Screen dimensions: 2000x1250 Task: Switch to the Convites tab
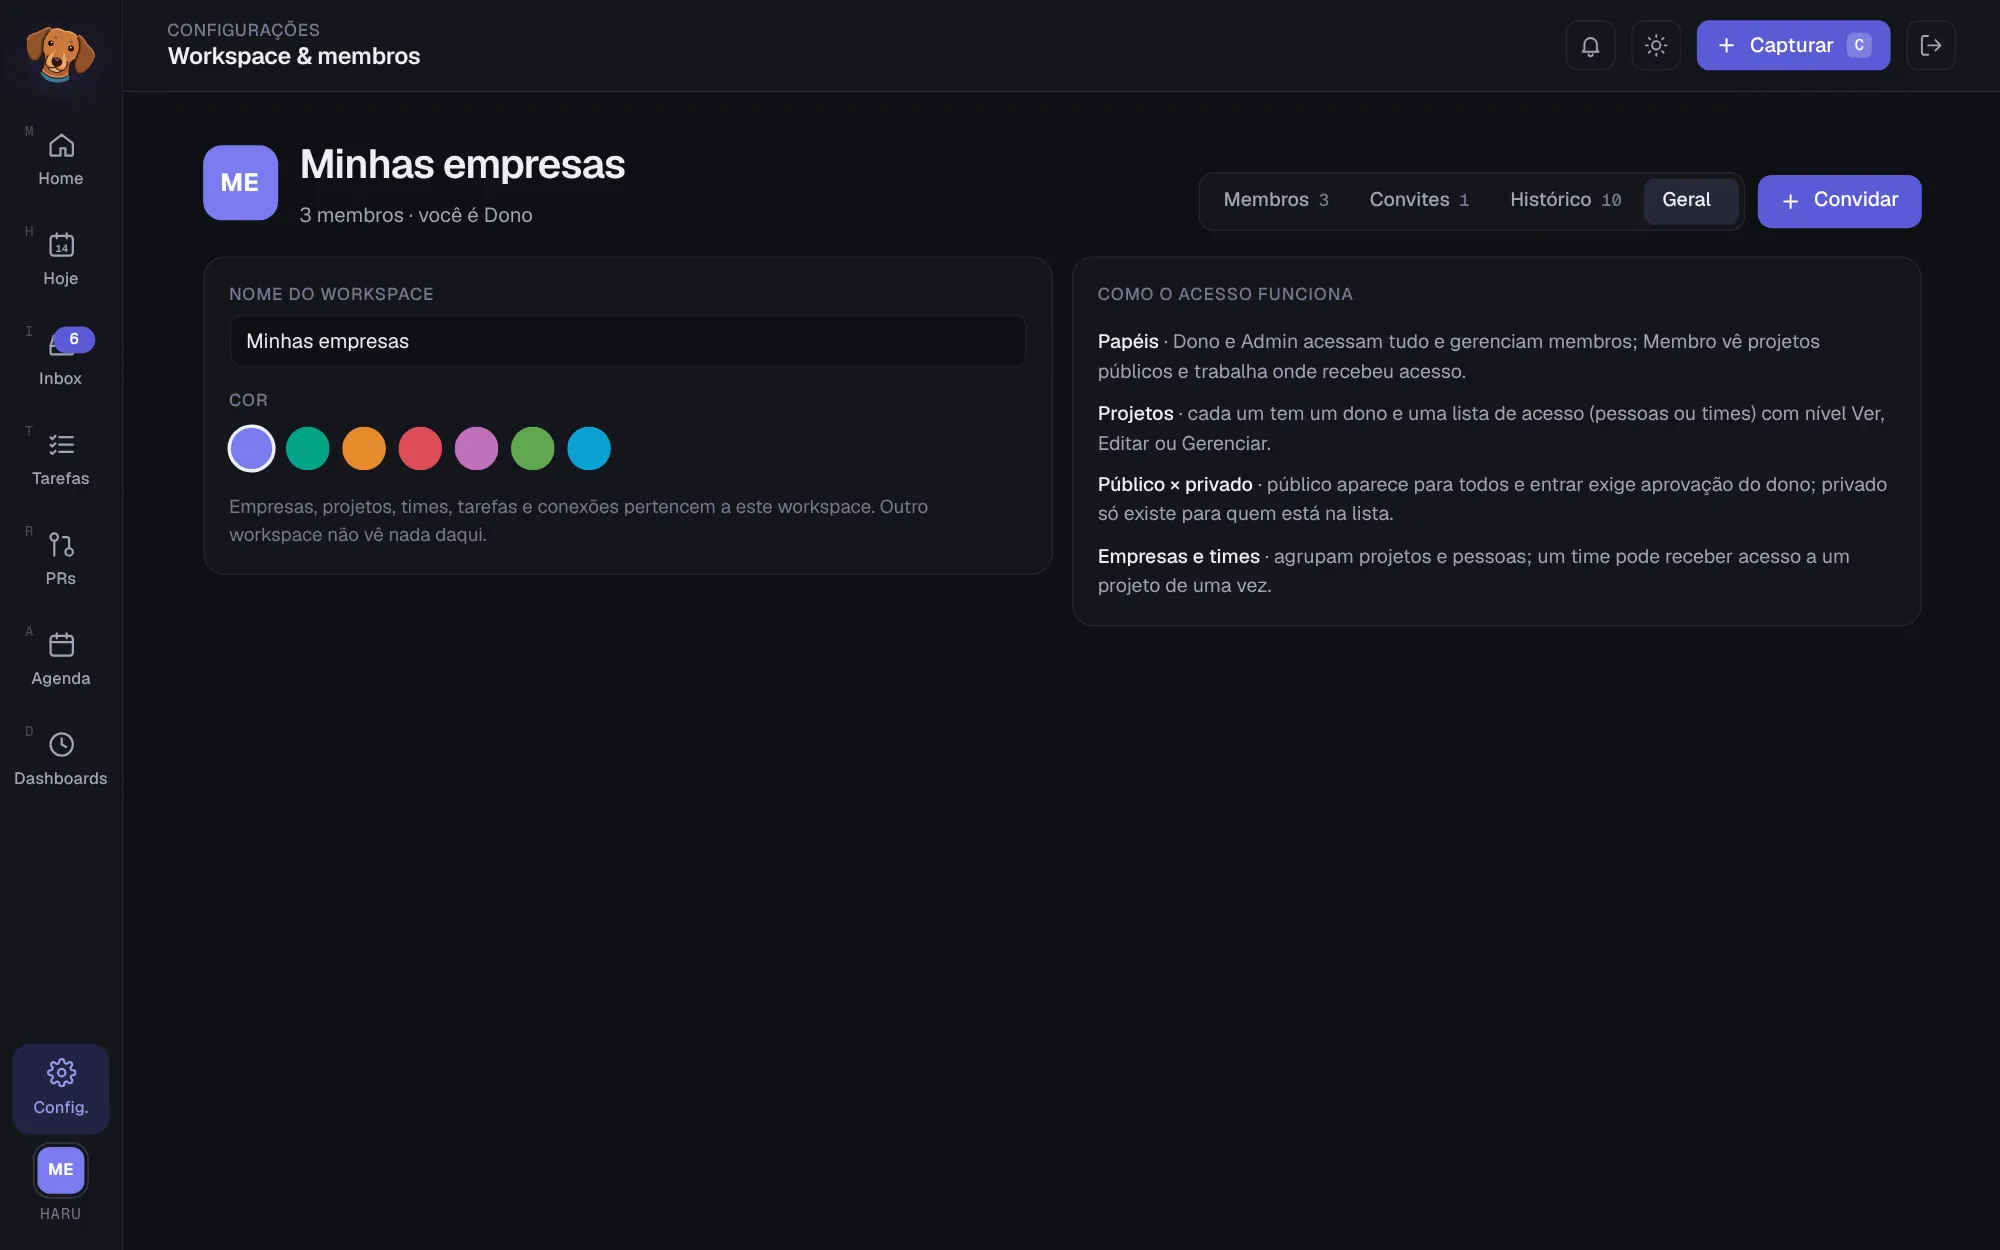[1419, 200]
